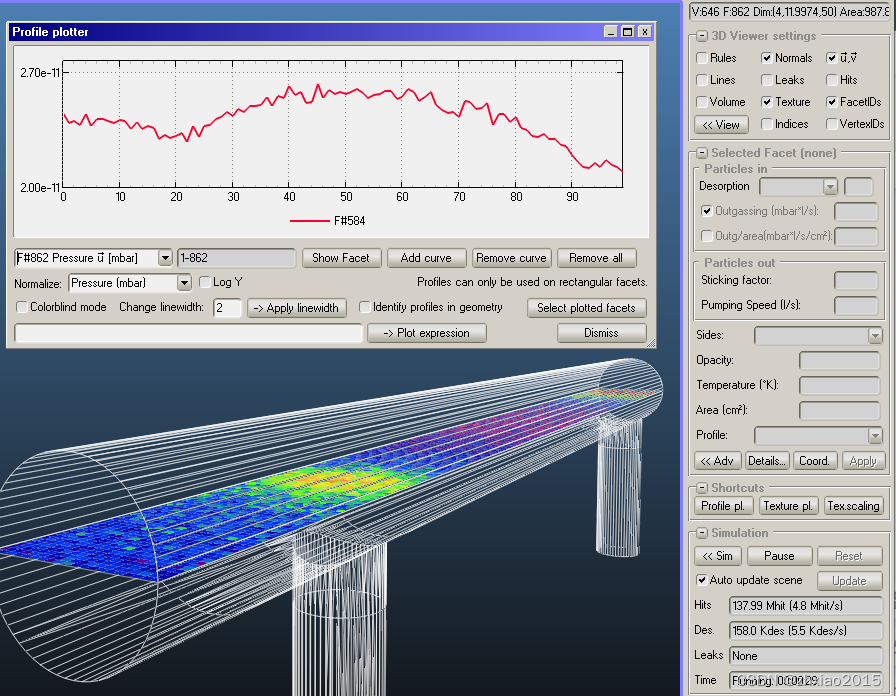This screenshot has height=696, width=896.
Task: Click Add curve button
Action: [426, 258]
